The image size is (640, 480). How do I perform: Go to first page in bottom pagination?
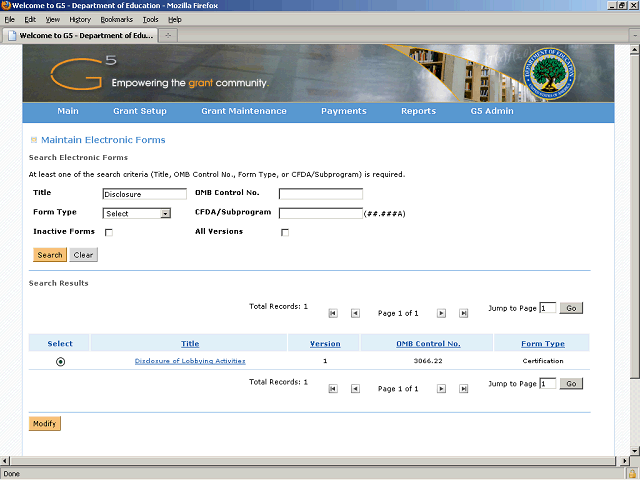click(x=333, y=389)
